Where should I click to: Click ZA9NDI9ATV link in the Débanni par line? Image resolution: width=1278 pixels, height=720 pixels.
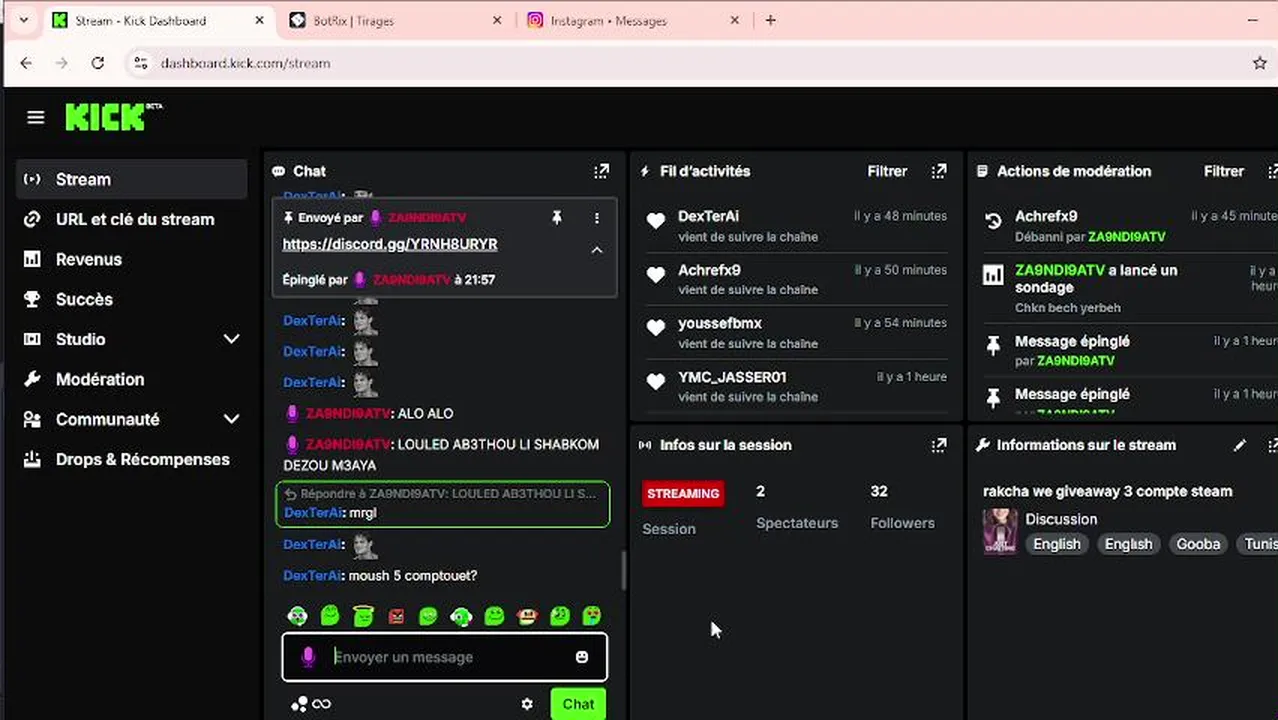pyautogui.click(x=1127, y=237)
